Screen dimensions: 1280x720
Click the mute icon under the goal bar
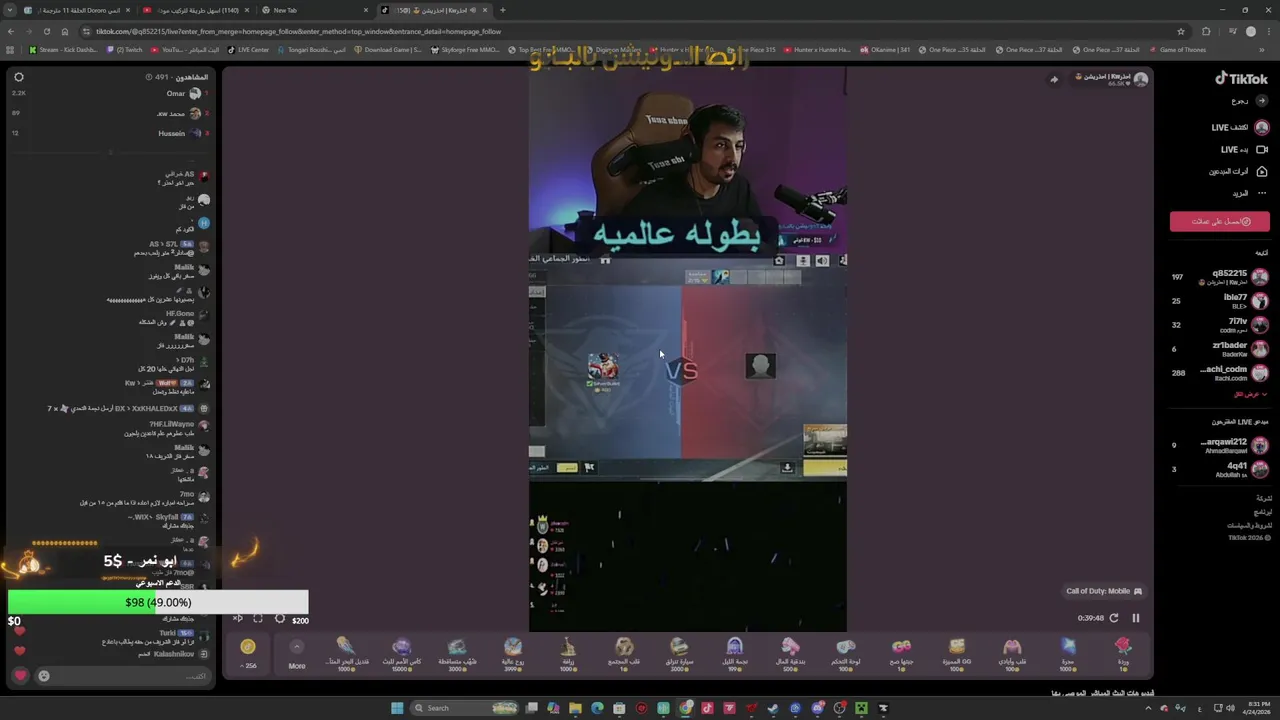click(x=237, y=619)
